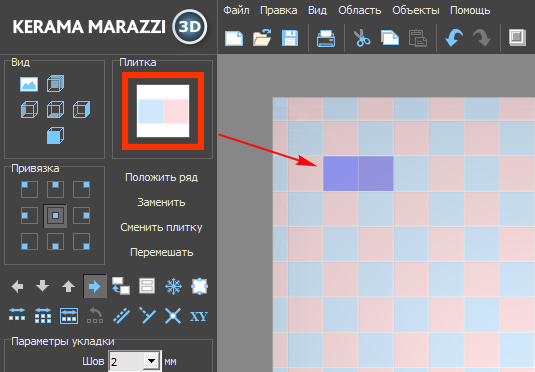
Task: Set anchor to top-left corner
Action: [x=29, y=190]
